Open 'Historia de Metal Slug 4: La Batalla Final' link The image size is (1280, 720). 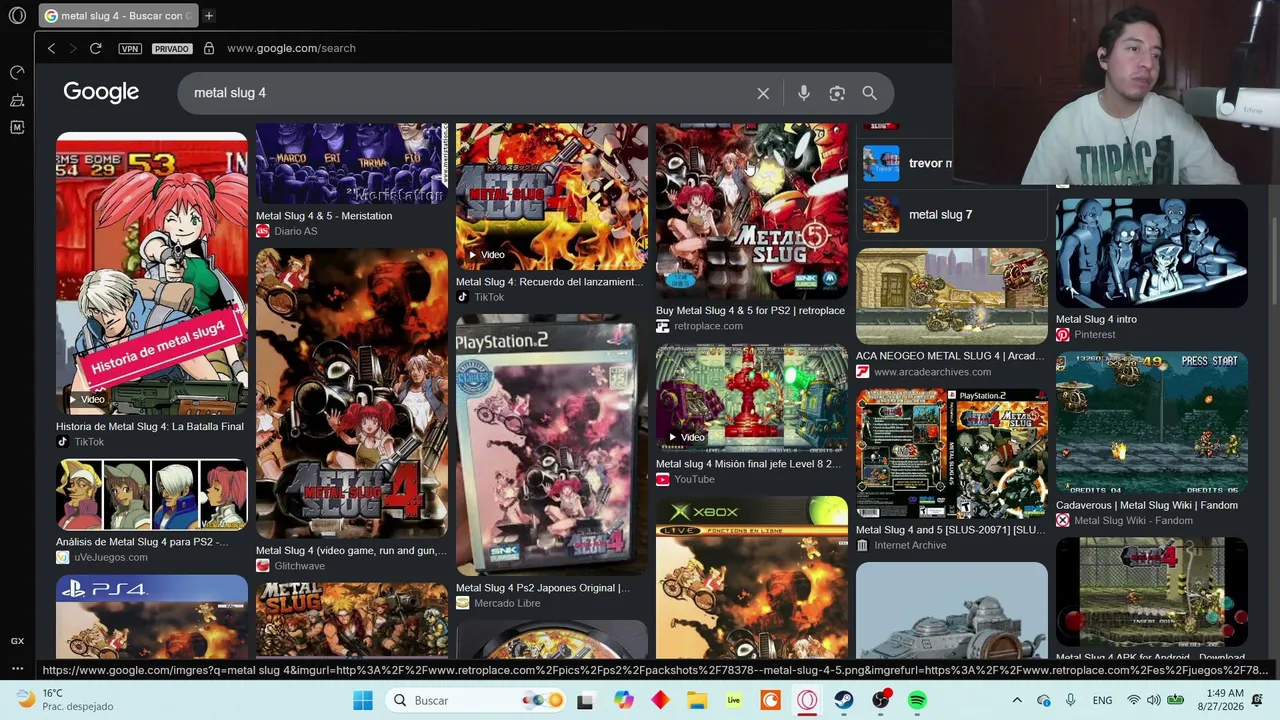150,427
